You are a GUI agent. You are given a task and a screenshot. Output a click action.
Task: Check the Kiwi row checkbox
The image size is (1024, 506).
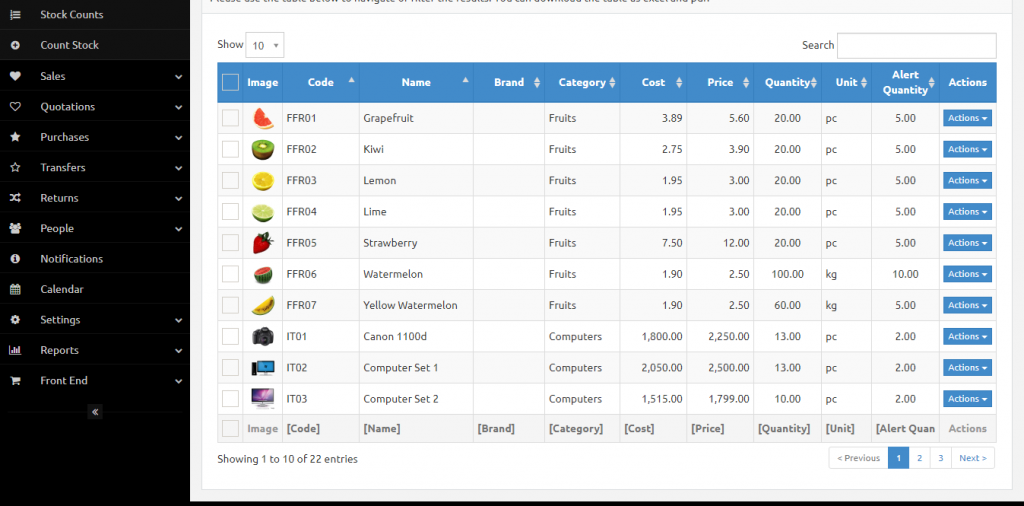pyautogui.click(x=230, y=150)
